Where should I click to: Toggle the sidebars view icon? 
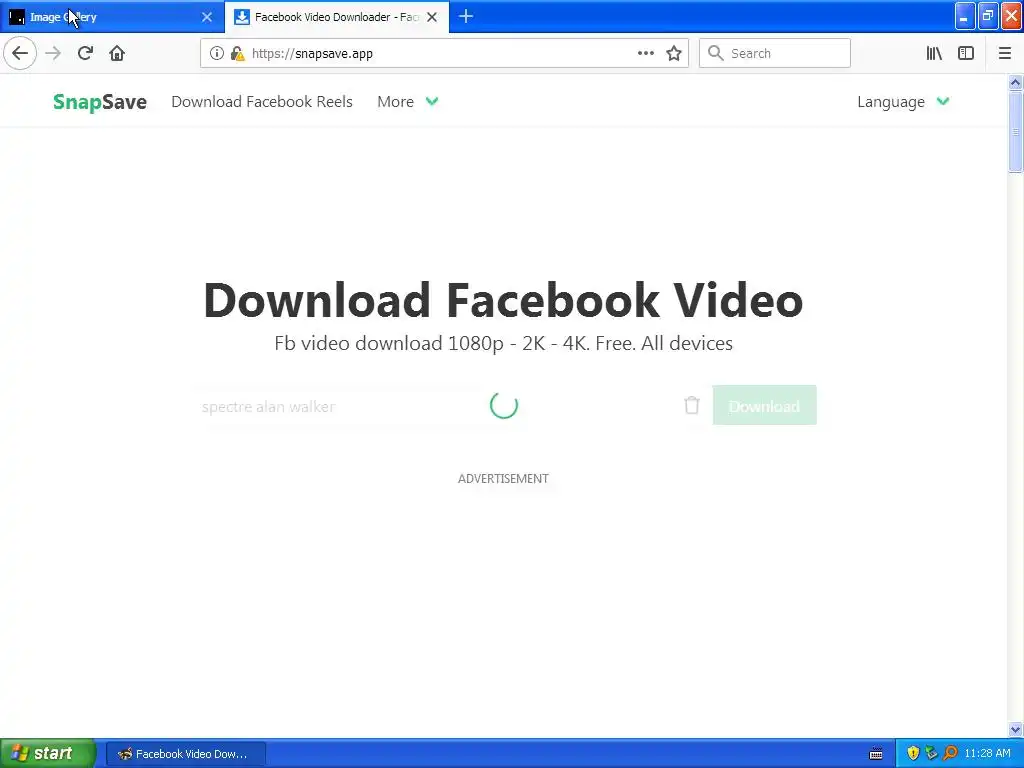pyautogui.click(x=966, y=54)
